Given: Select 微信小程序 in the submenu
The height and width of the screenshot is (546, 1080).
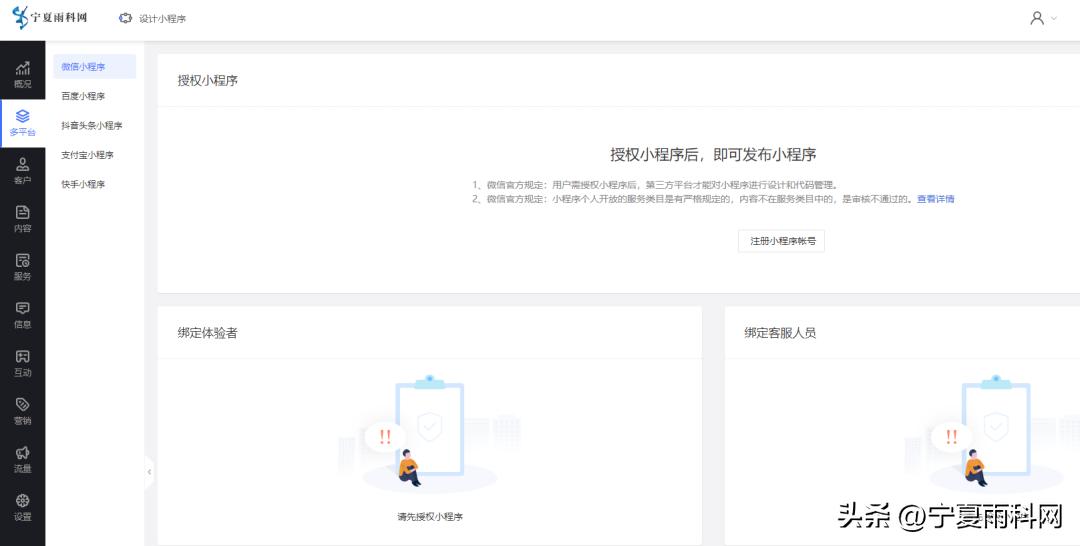Looking at the screenshot, I should [x=84, y=67].
